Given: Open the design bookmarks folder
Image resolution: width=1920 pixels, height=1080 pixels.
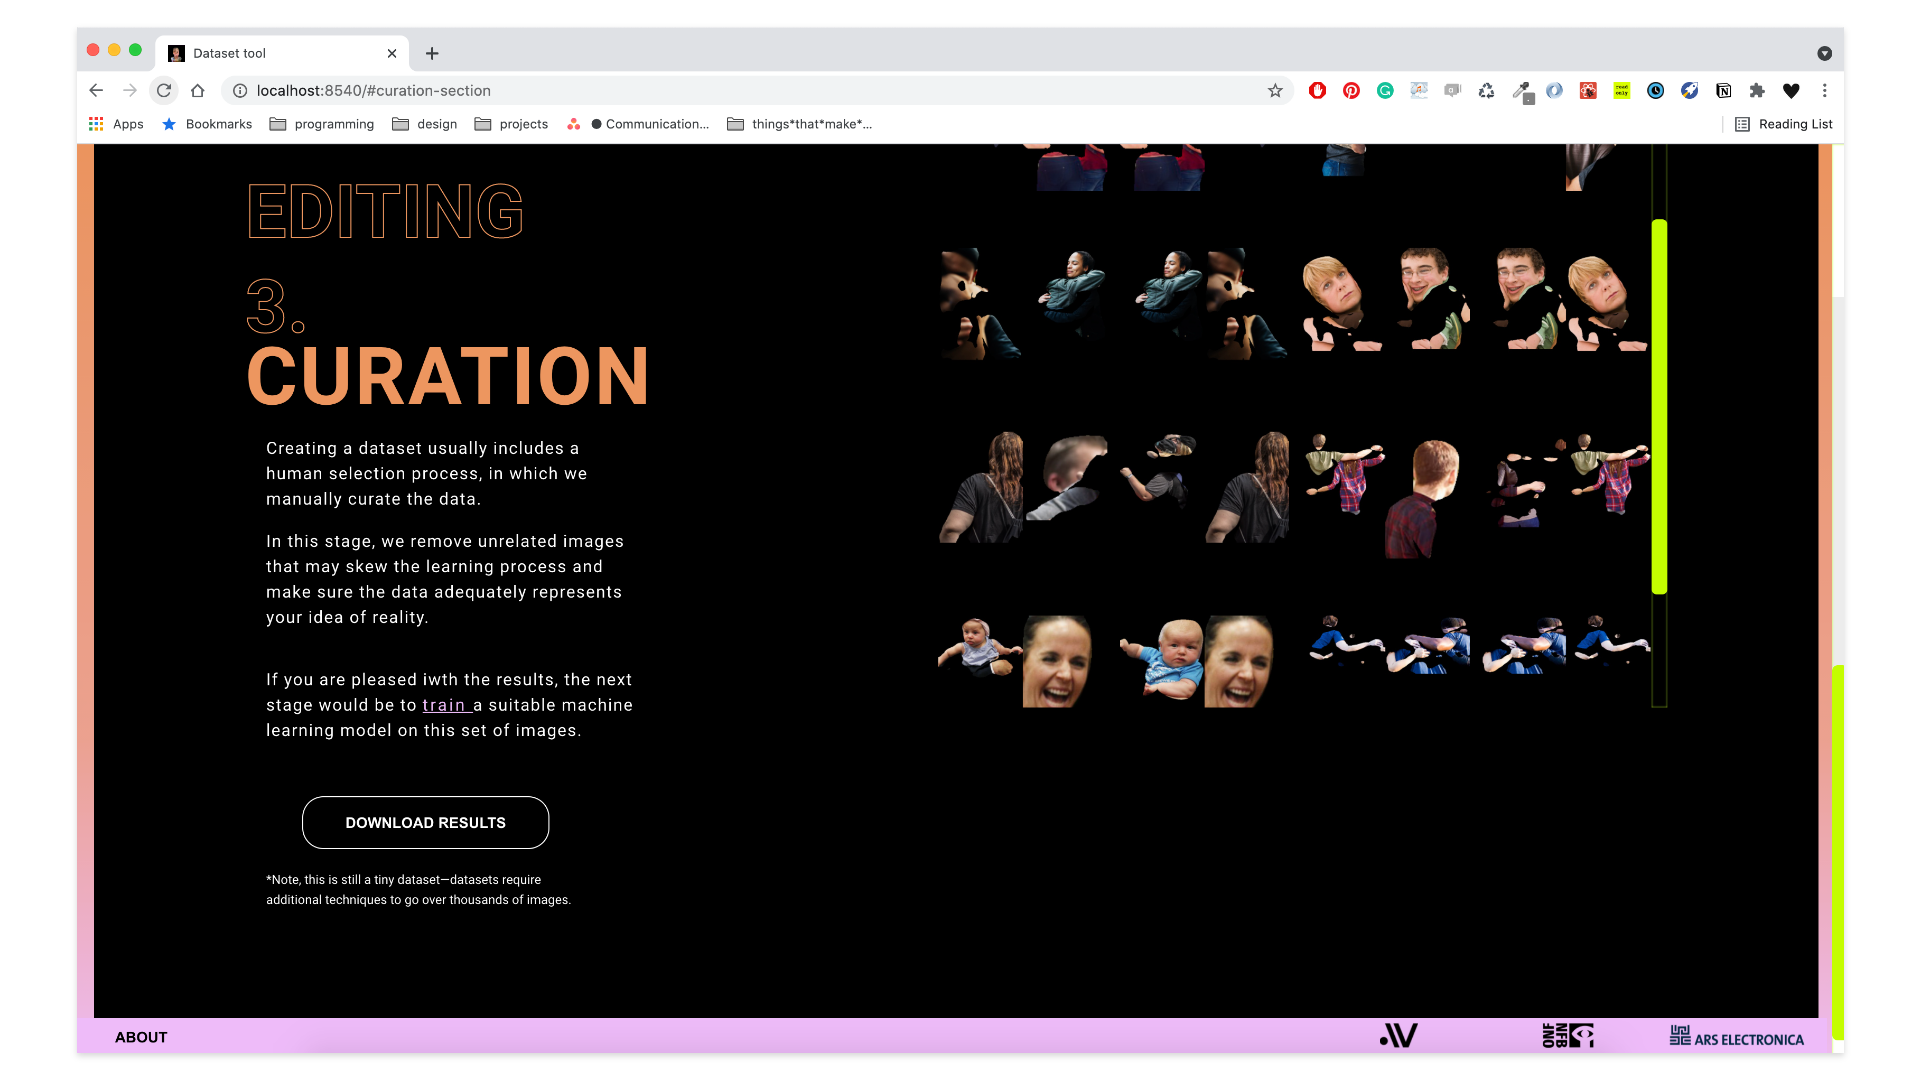Looking at the screenshot, I should tap(425, 124).
